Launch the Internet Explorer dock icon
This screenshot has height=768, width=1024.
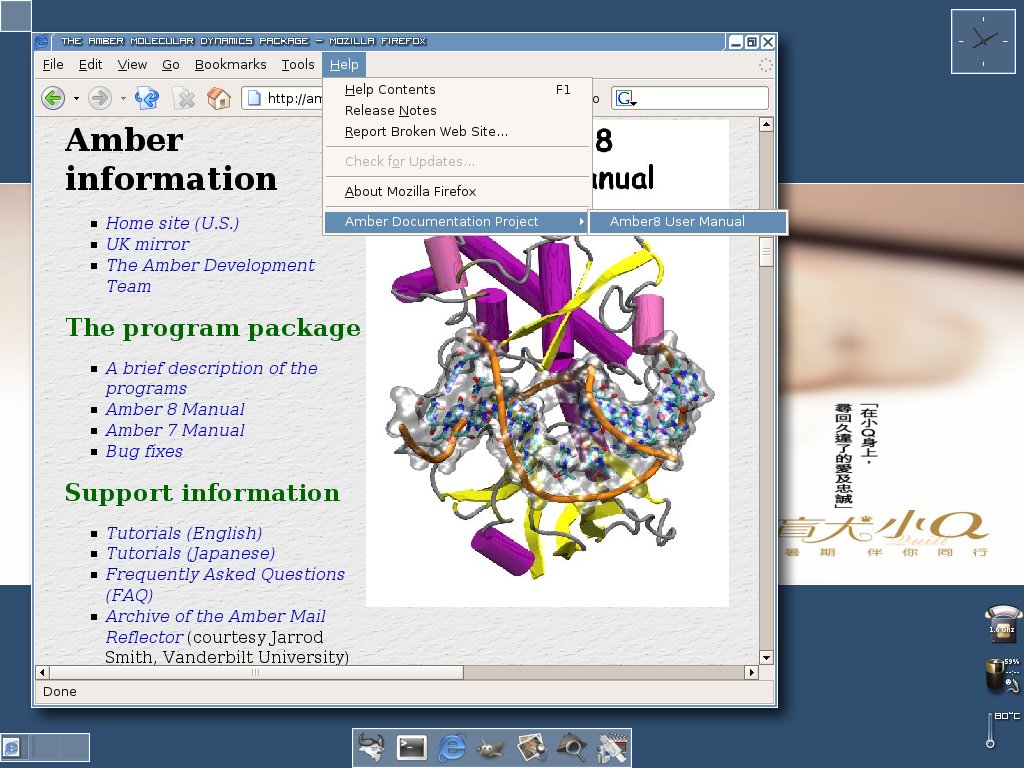tap(452, 747)
